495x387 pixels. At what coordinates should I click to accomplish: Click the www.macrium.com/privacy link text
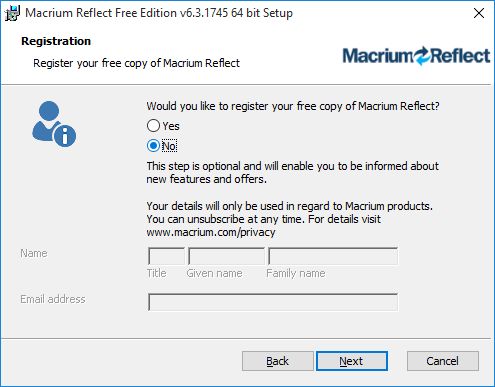(211, 232)
